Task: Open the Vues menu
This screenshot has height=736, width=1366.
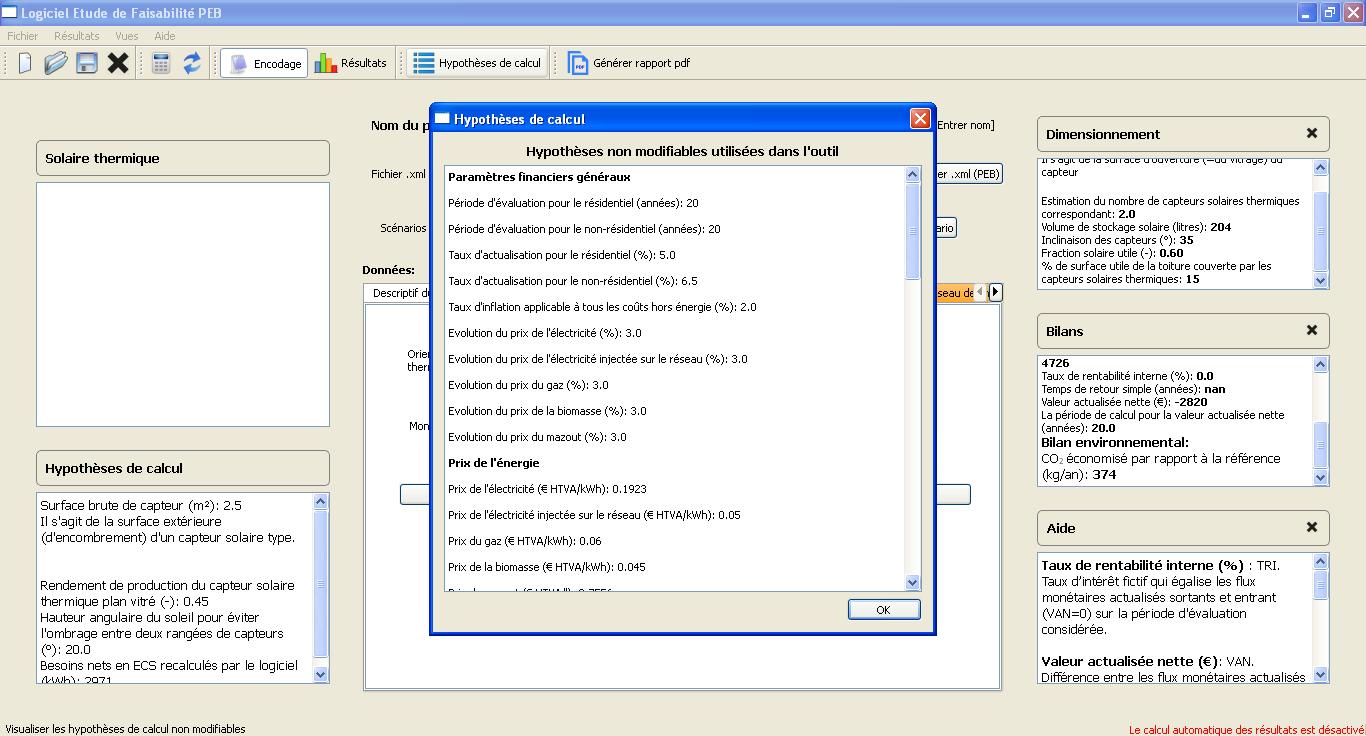Action: pyautogui.click(x=127, y=36)
